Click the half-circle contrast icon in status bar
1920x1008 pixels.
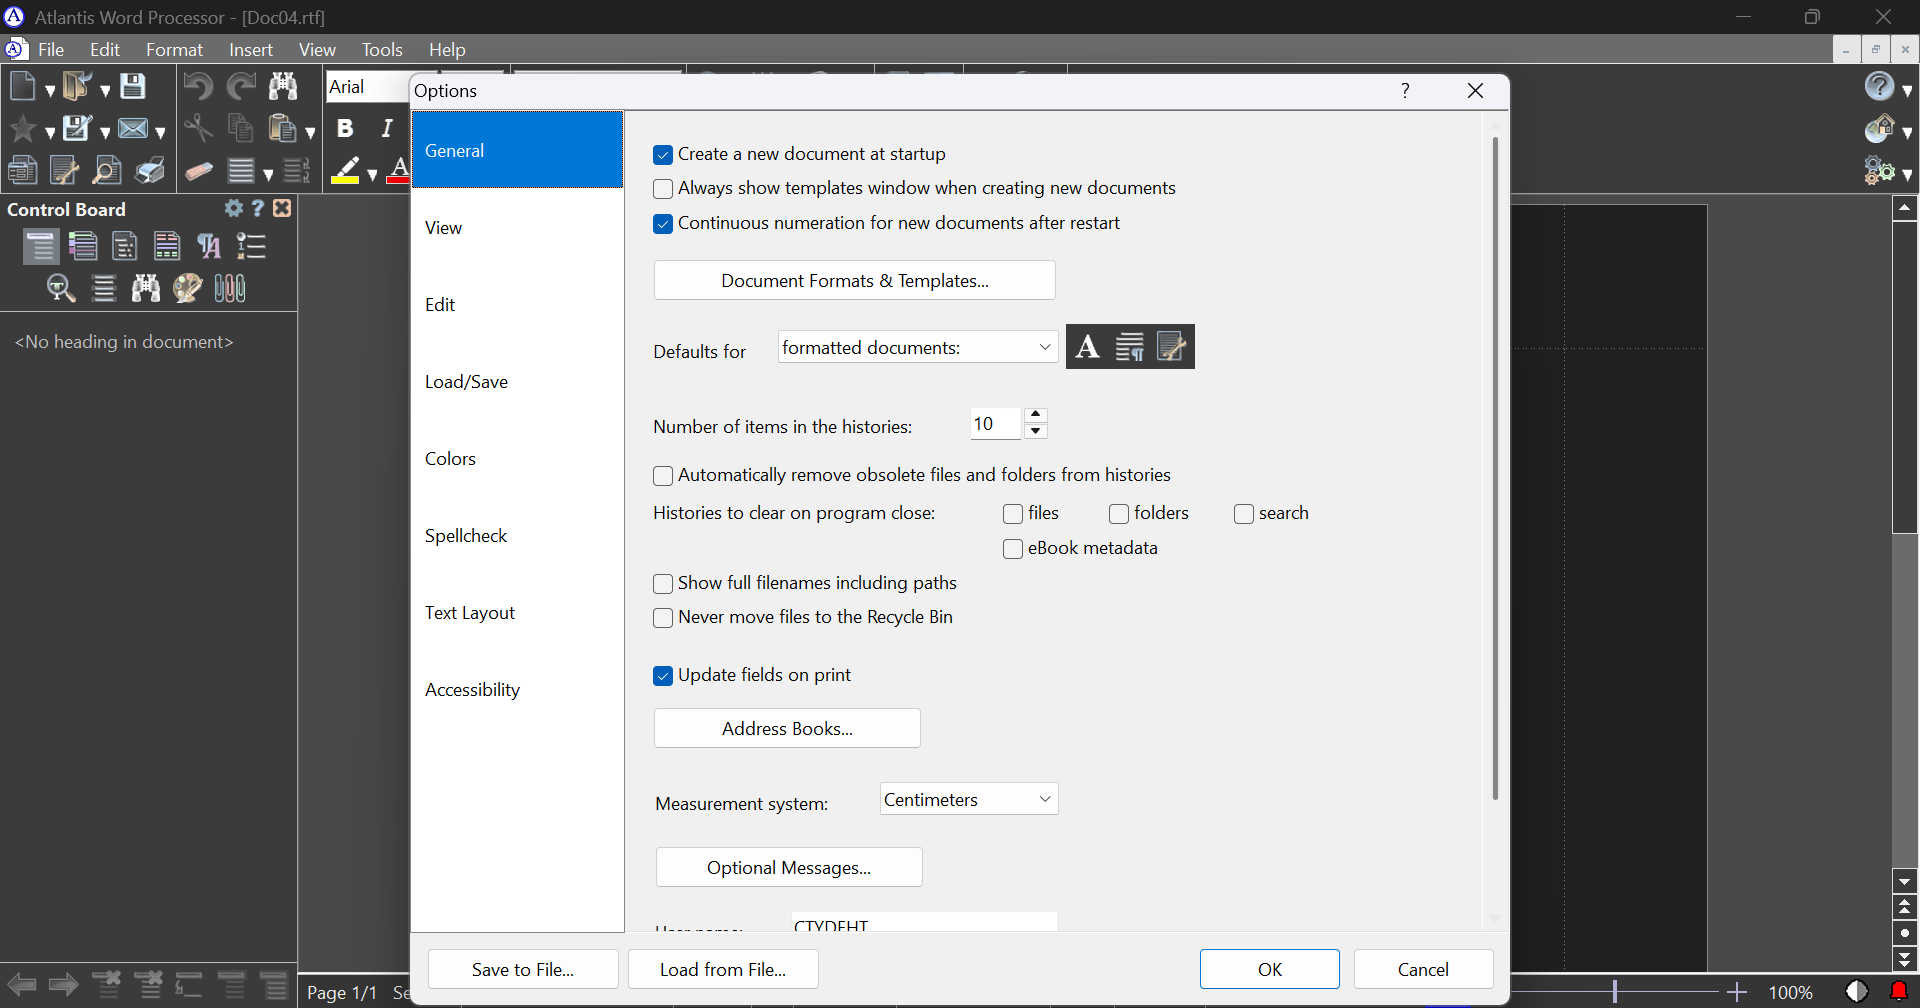[1857, 992]
